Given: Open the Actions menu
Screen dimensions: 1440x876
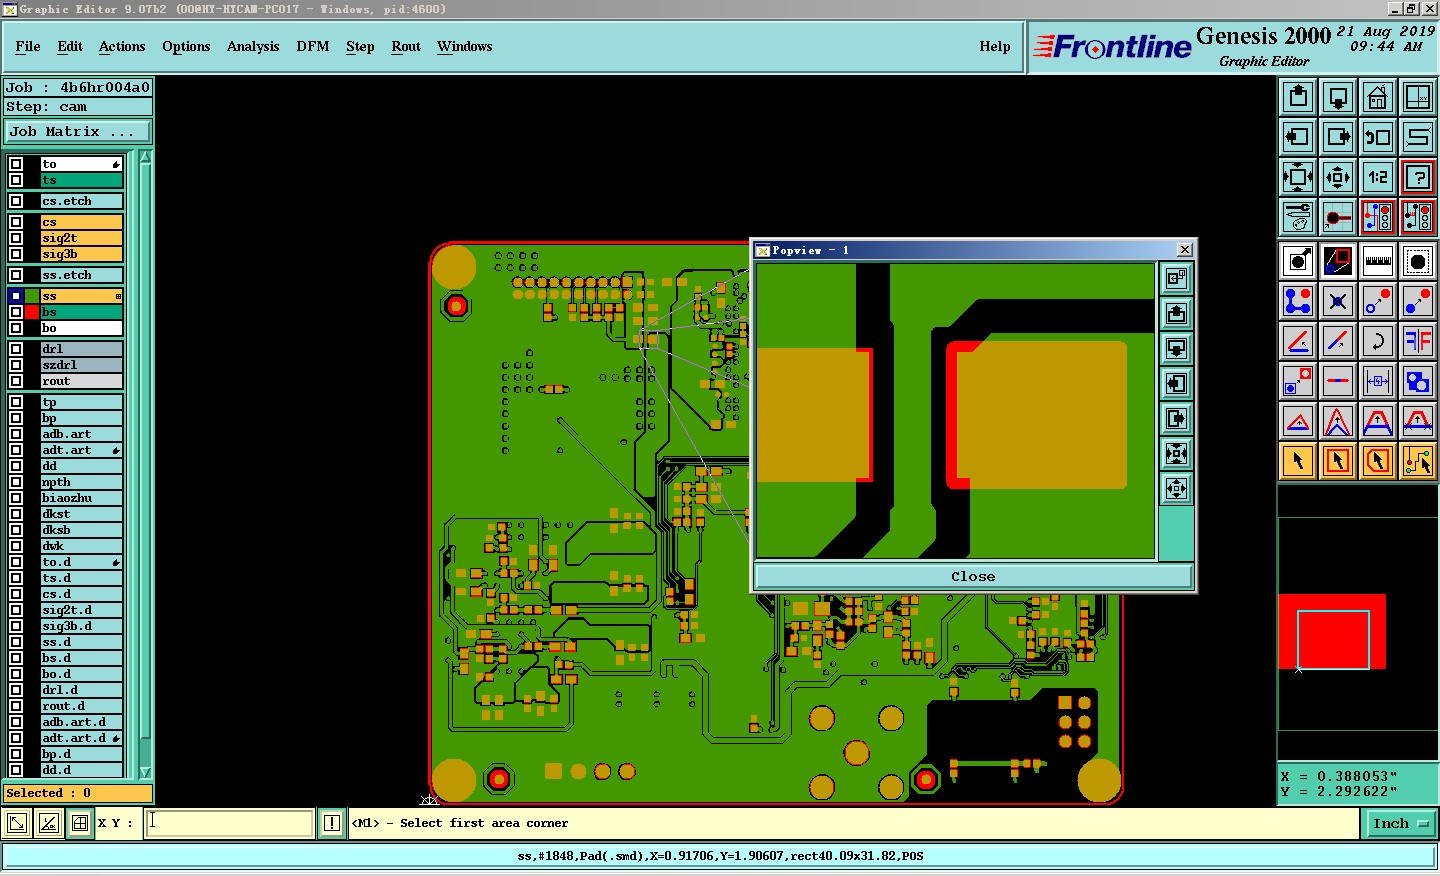Looking at the screenshot, I should [x=122, y=46].
